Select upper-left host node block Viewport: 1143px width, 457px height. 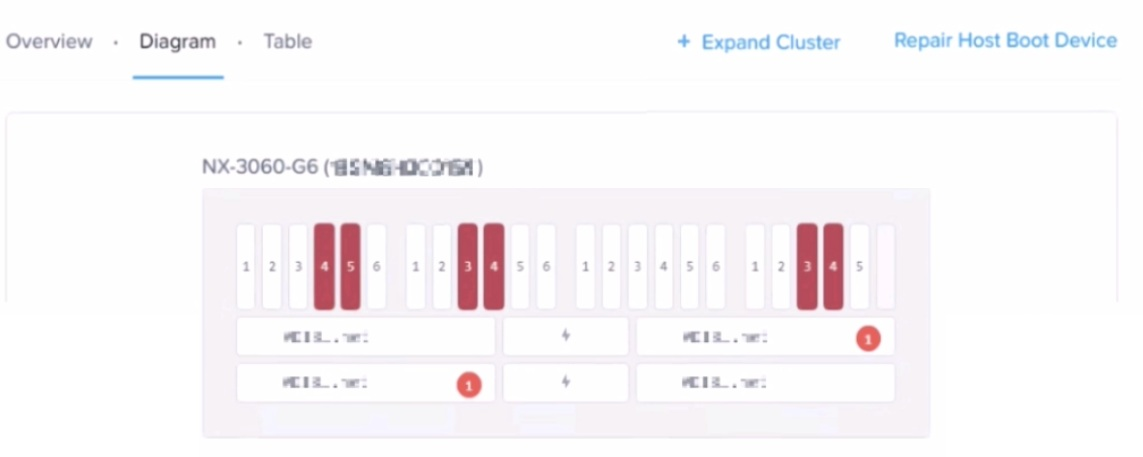365,336
